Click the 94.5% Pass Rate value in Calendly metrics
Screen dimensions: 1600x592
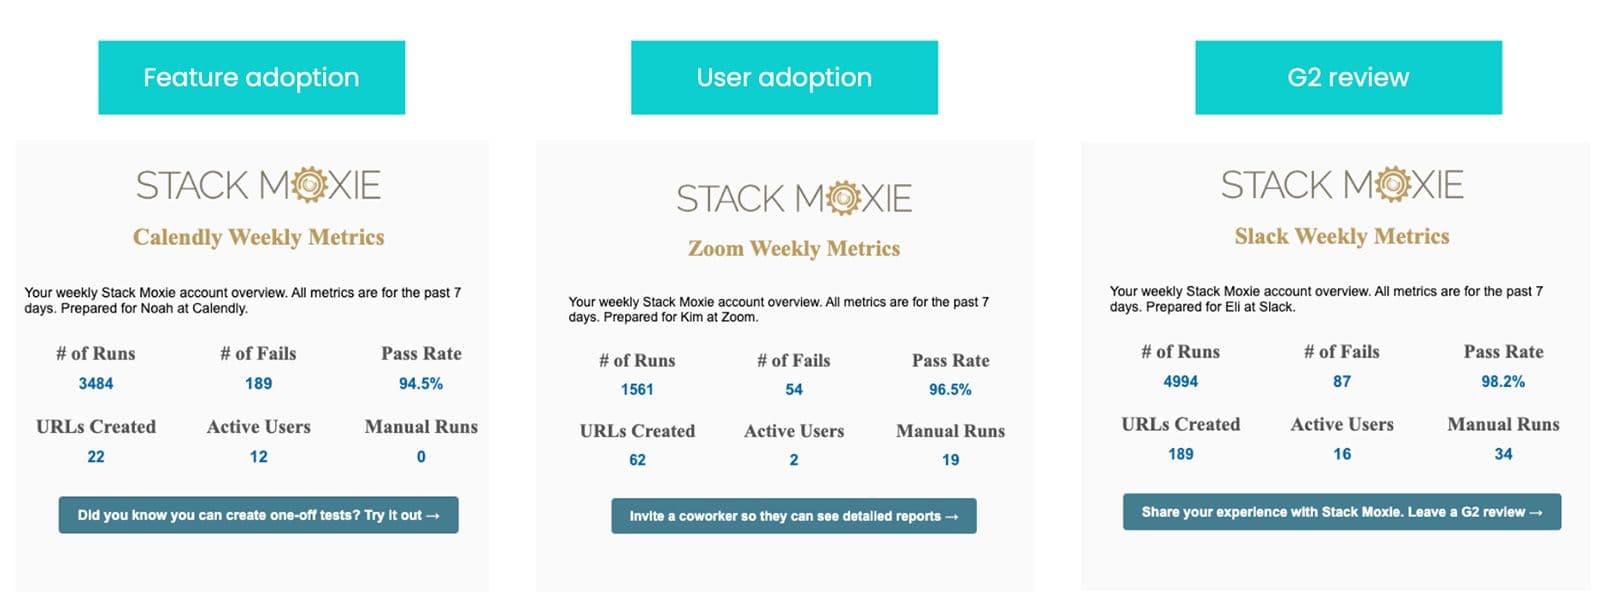click(421, 382)
